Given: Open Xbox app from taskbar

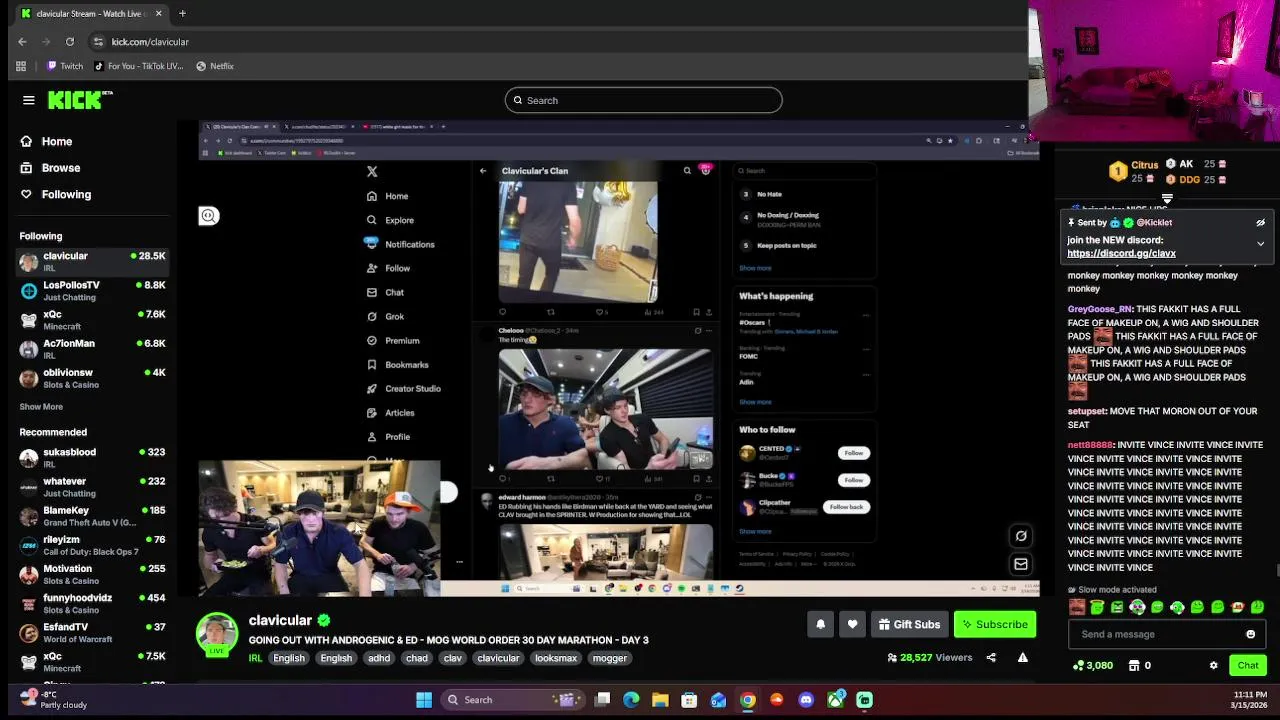Looking at the screenshot, I should 835,700.
